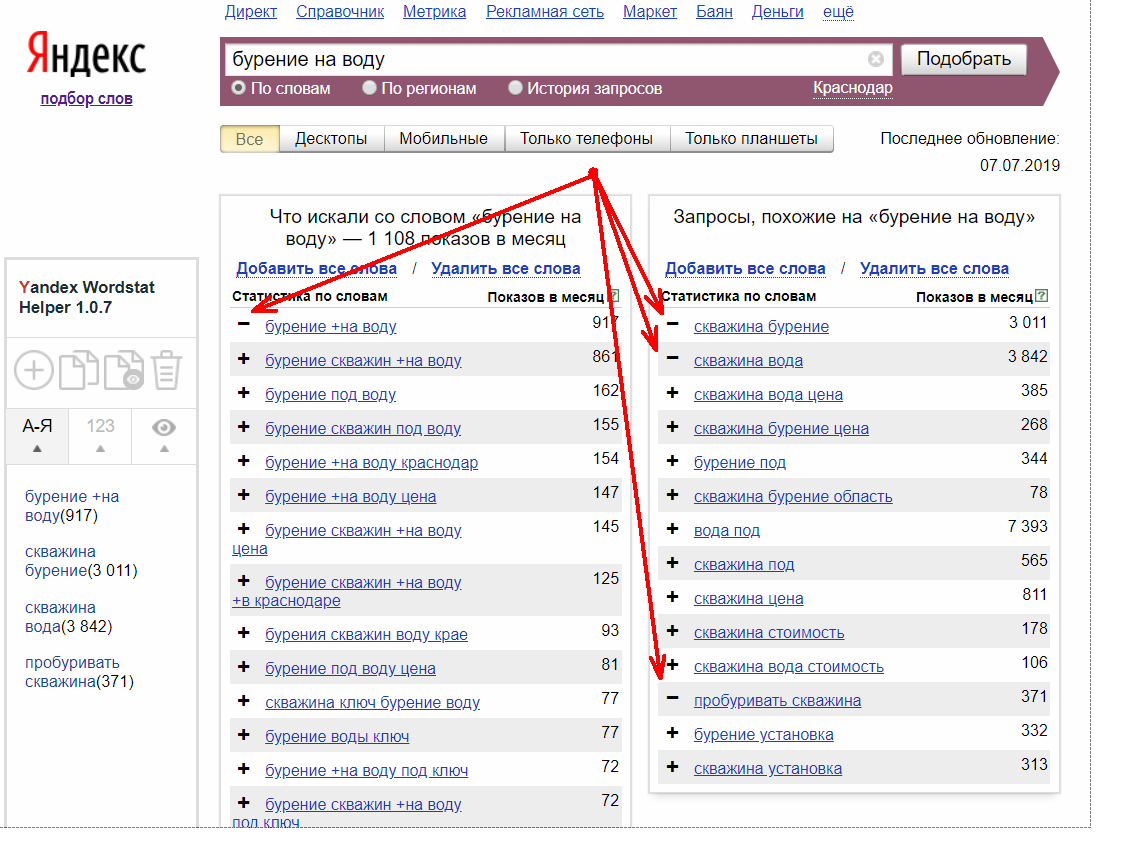
Task: Remove 'скважина бурение' using its minus icon
Action: click(x=672, y=325)
